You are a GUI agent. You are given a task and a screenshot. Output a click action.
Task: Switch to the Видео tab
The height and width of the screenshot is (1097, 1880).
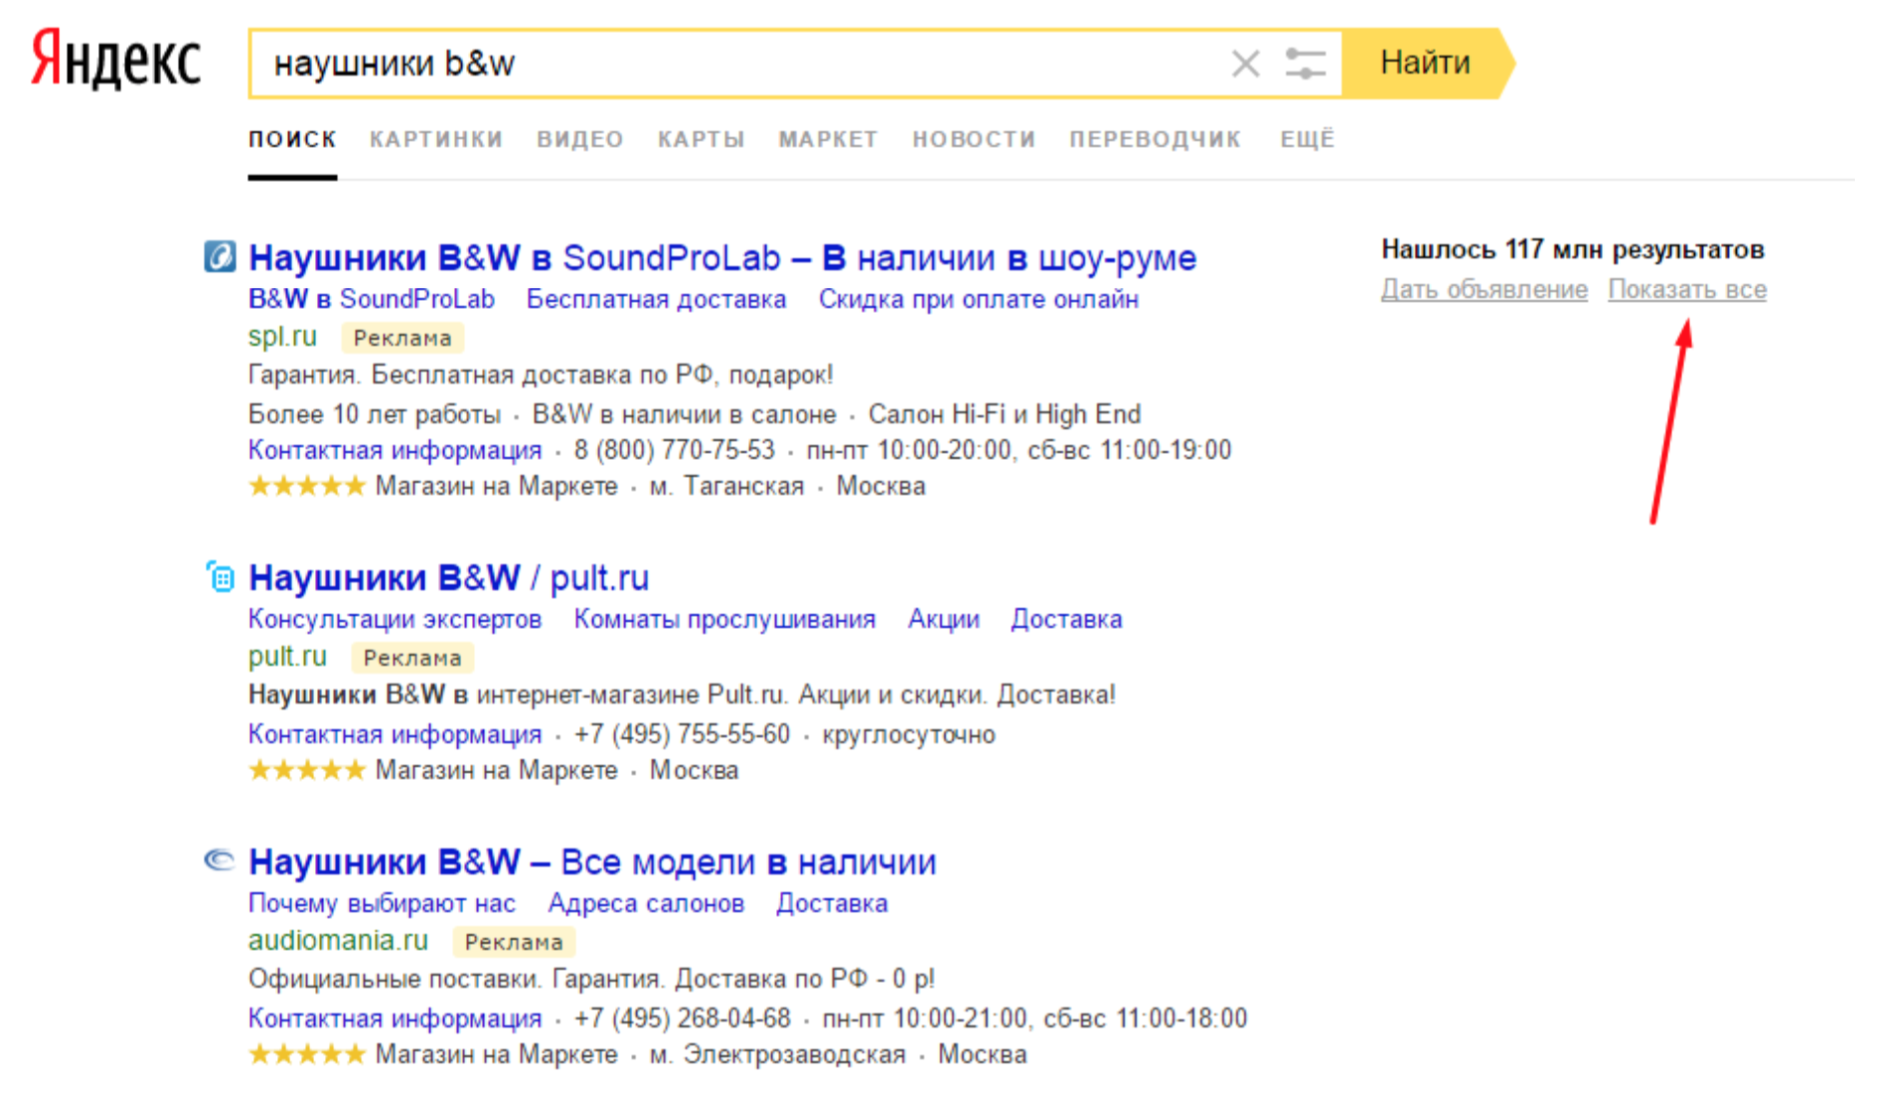tap(580, 139)
